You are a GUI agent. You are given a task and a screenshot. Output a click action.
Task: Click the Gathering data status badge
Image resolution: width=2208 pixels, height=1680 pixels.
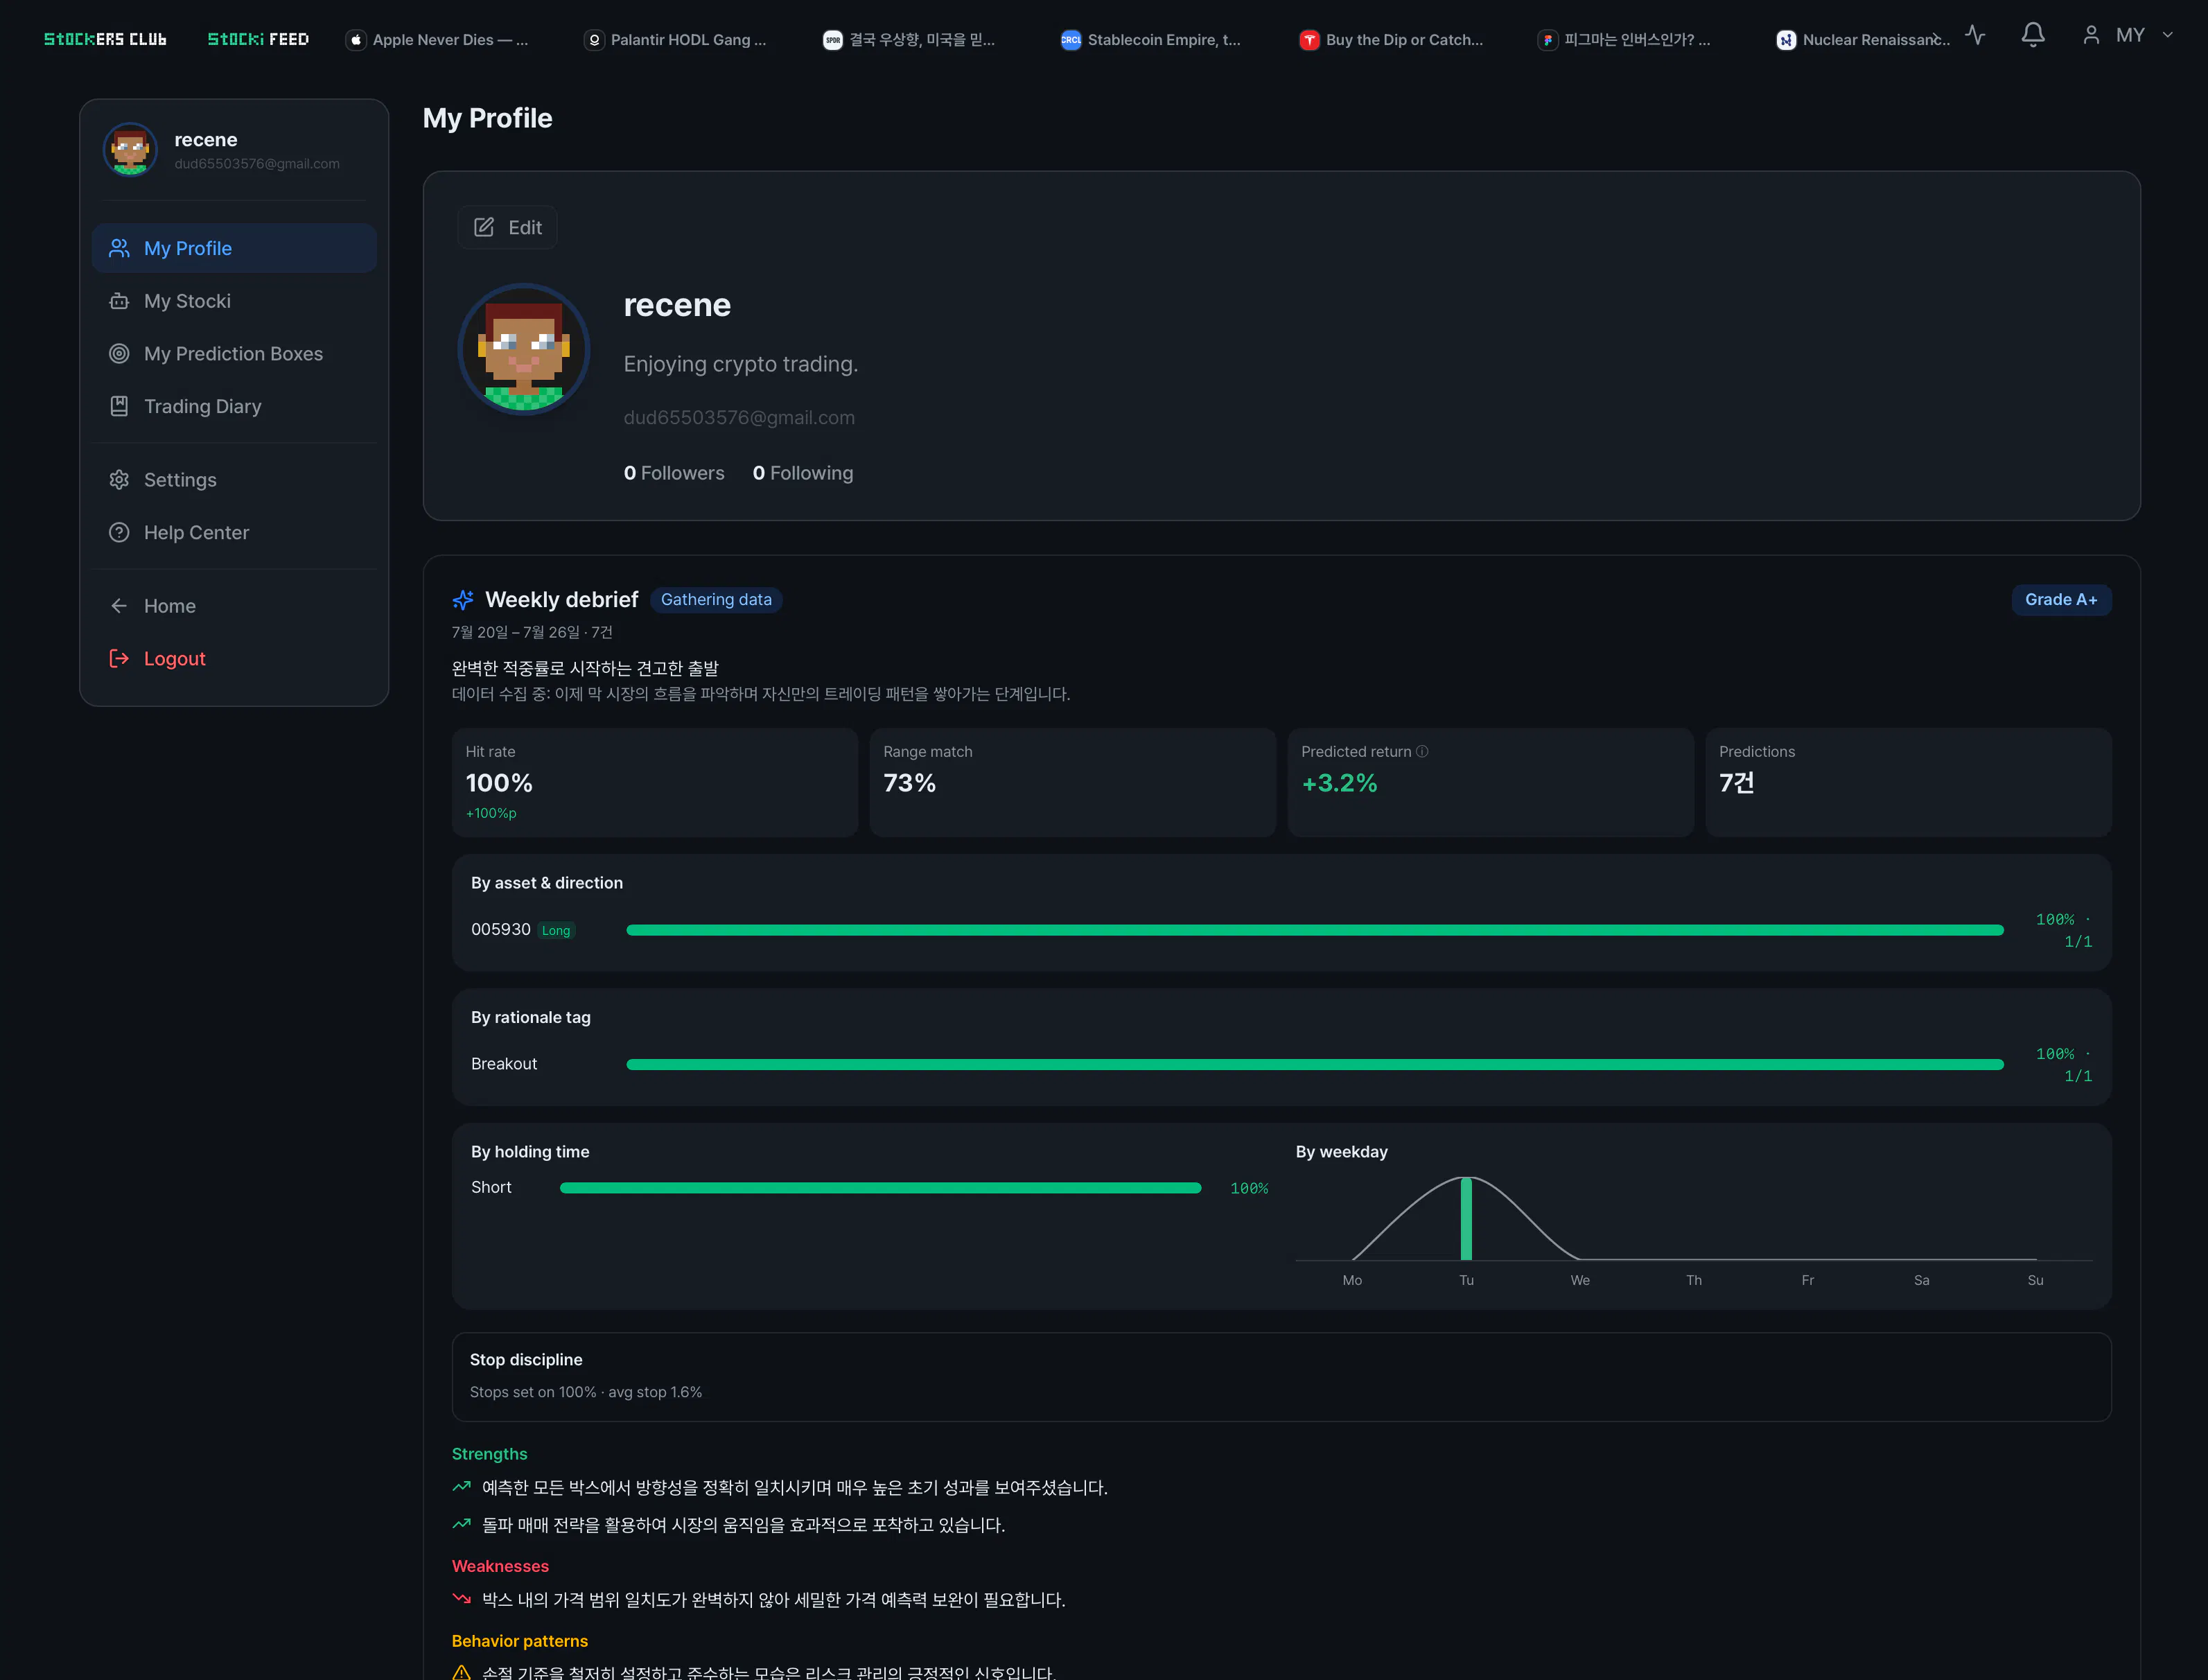tap(716, 600)
